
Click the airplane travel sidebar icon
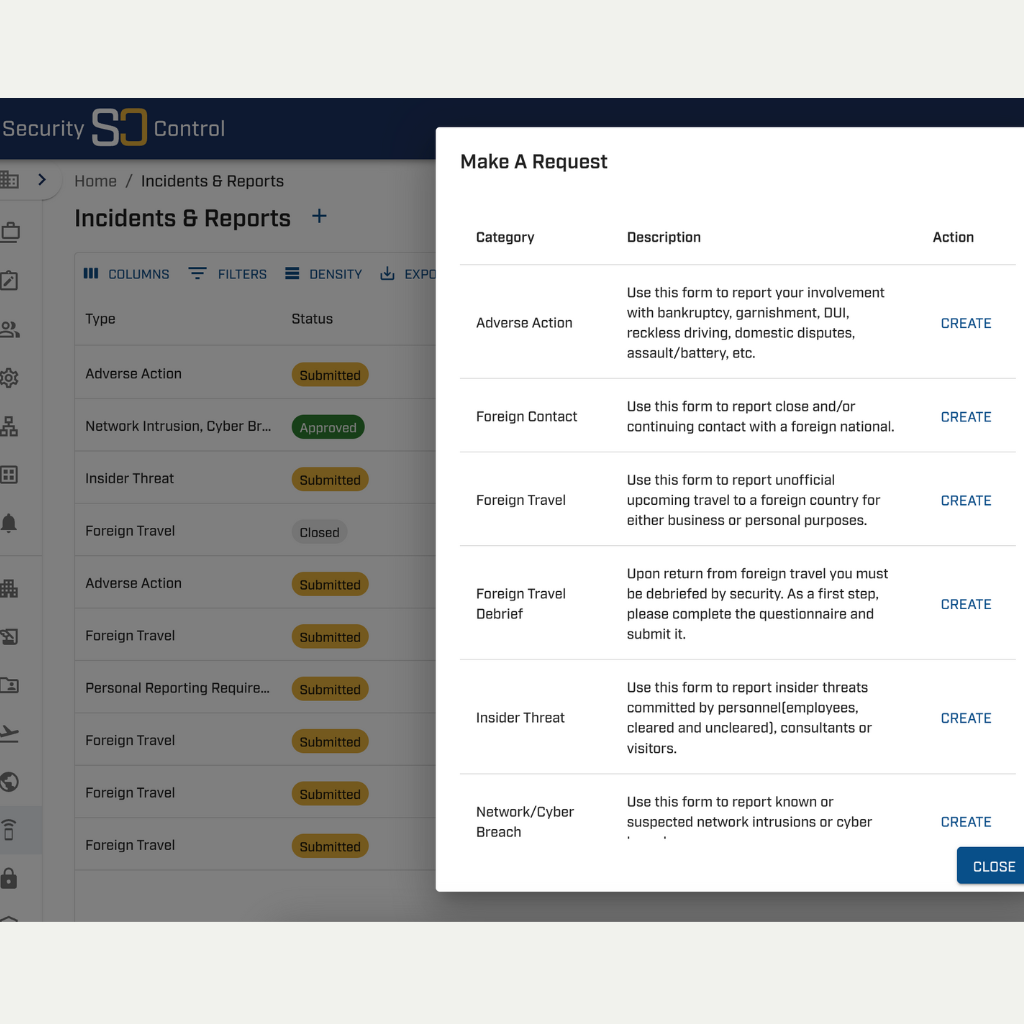coord(10,734)
